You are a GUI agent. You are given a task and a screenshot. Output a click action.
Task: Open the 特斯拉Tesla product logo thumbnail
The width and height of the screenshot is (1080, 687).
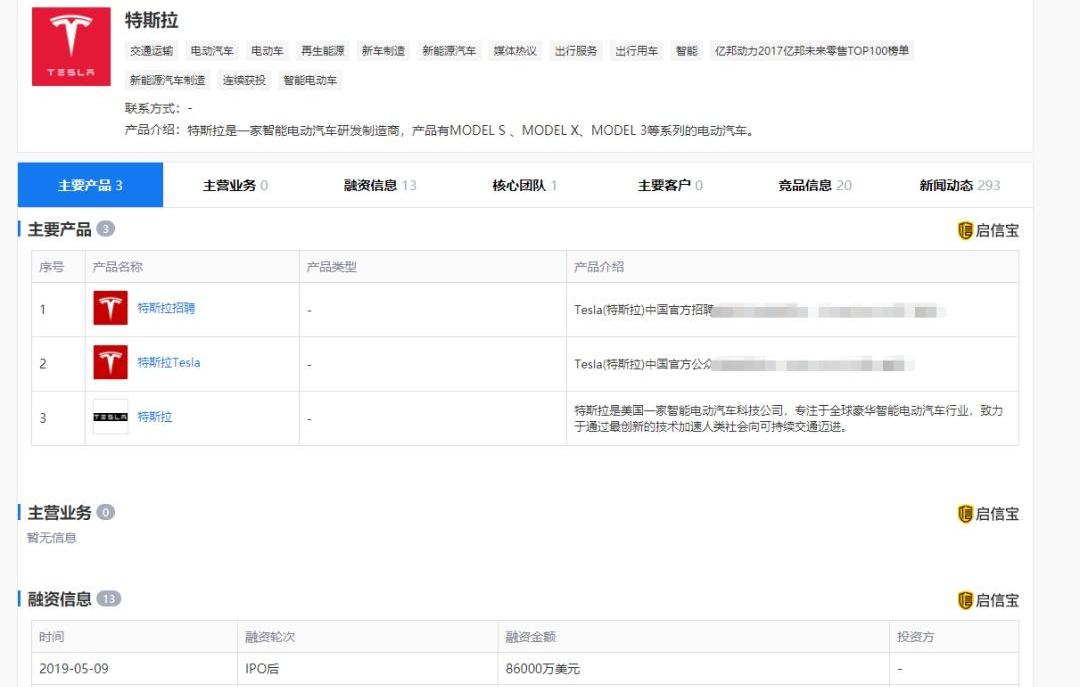[x=110, y=362]
